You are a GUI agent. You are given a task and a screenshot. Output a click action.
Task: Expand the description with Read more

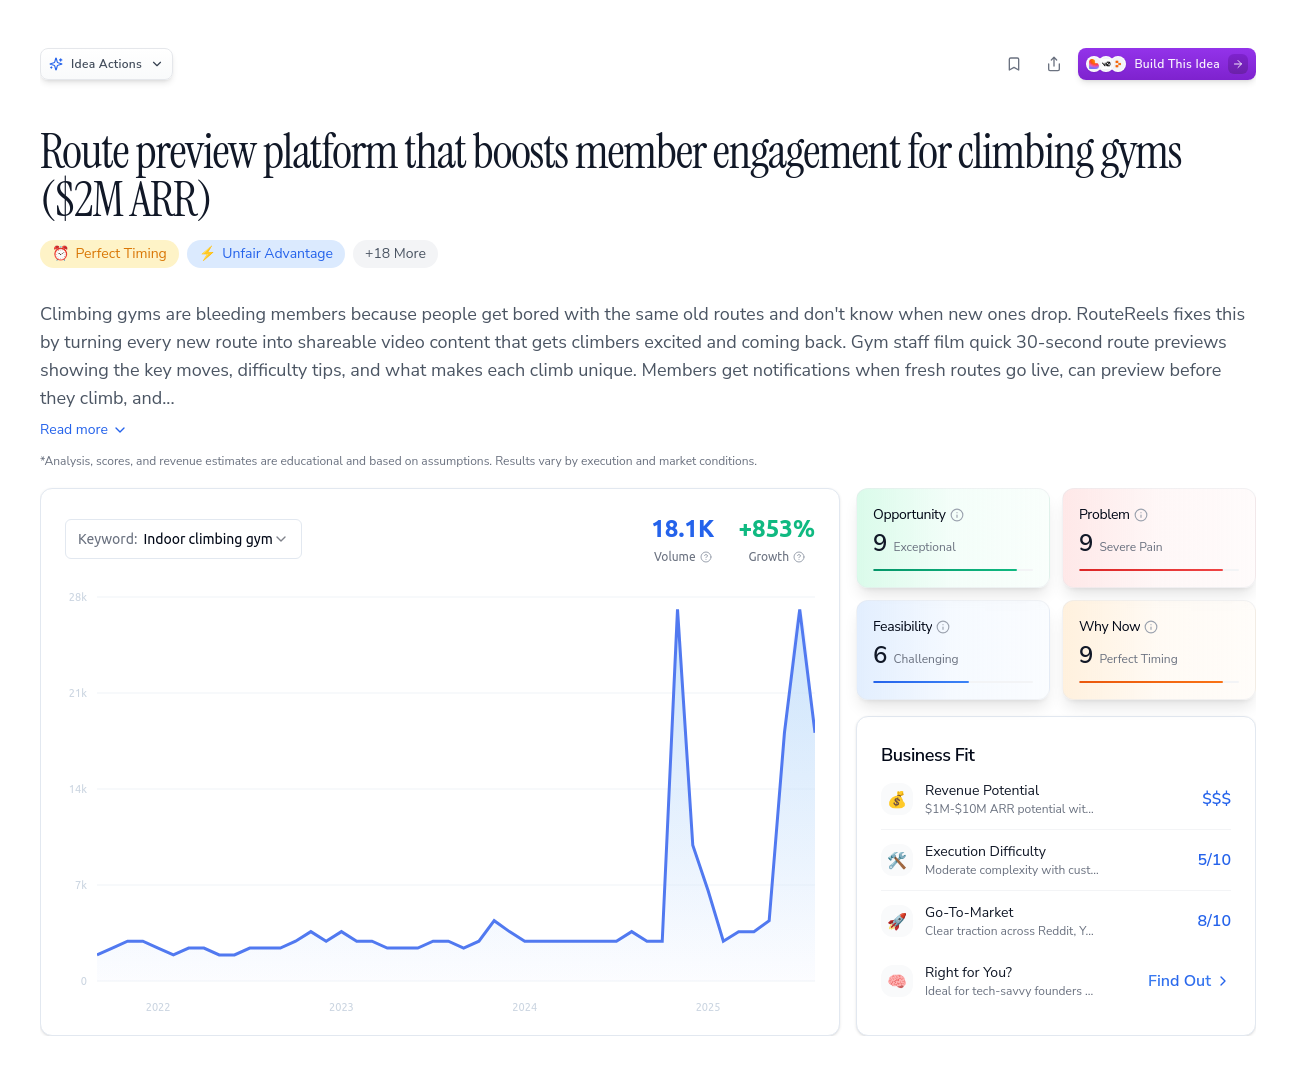[82, 429]
